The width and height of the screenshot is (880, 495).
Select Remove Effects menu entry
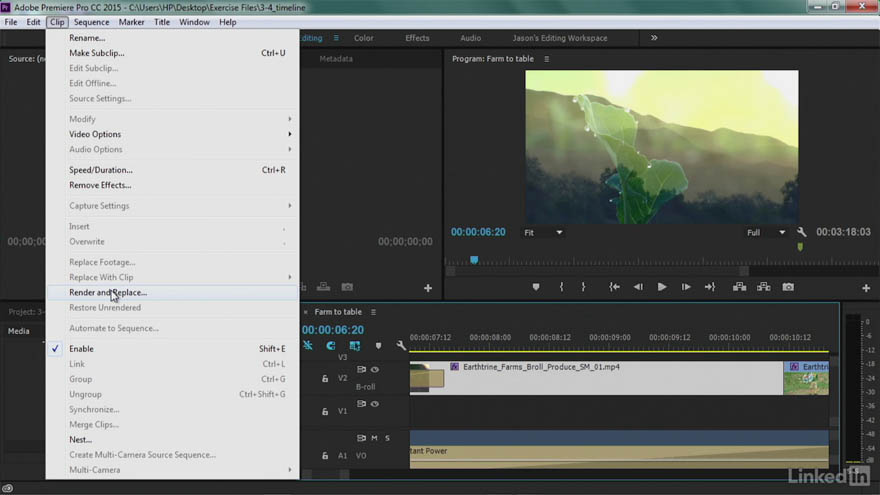172,185
